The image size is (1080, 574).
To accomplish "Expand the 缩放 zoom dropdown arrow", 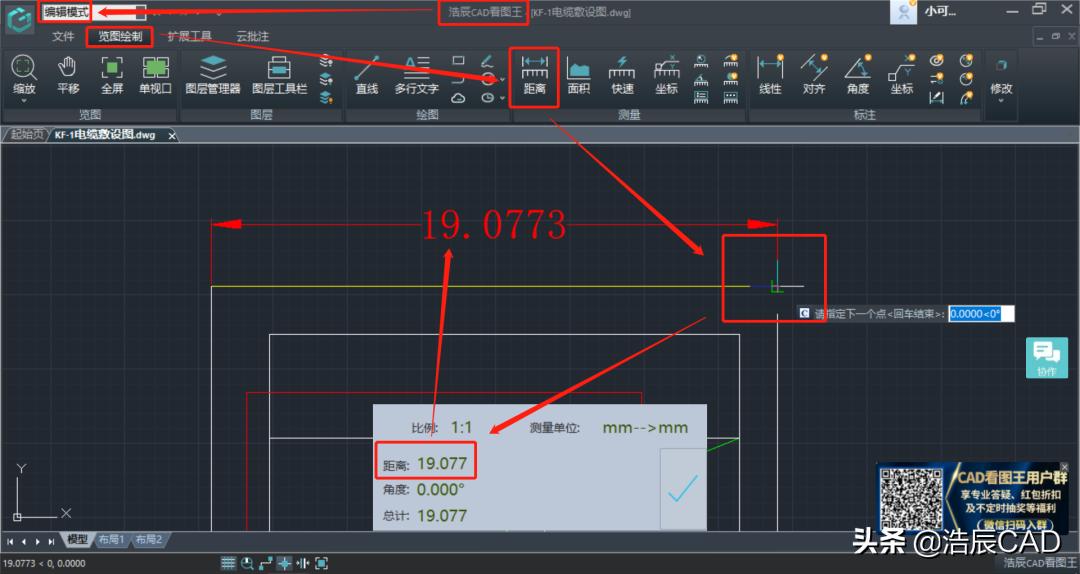I will point(23,101).
